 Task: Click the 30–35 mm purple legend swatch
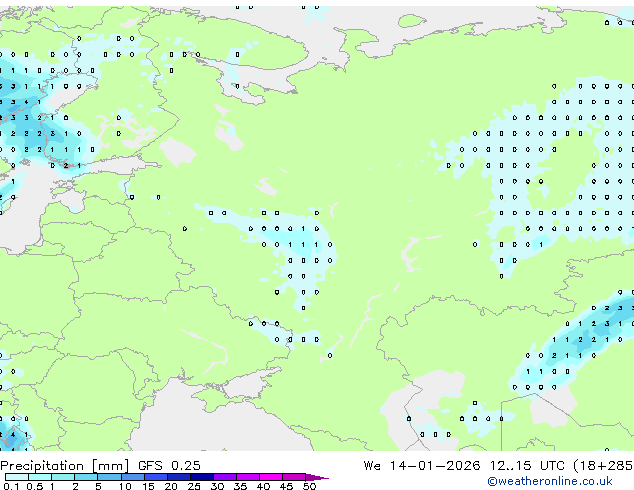click(x=224, y=477)
